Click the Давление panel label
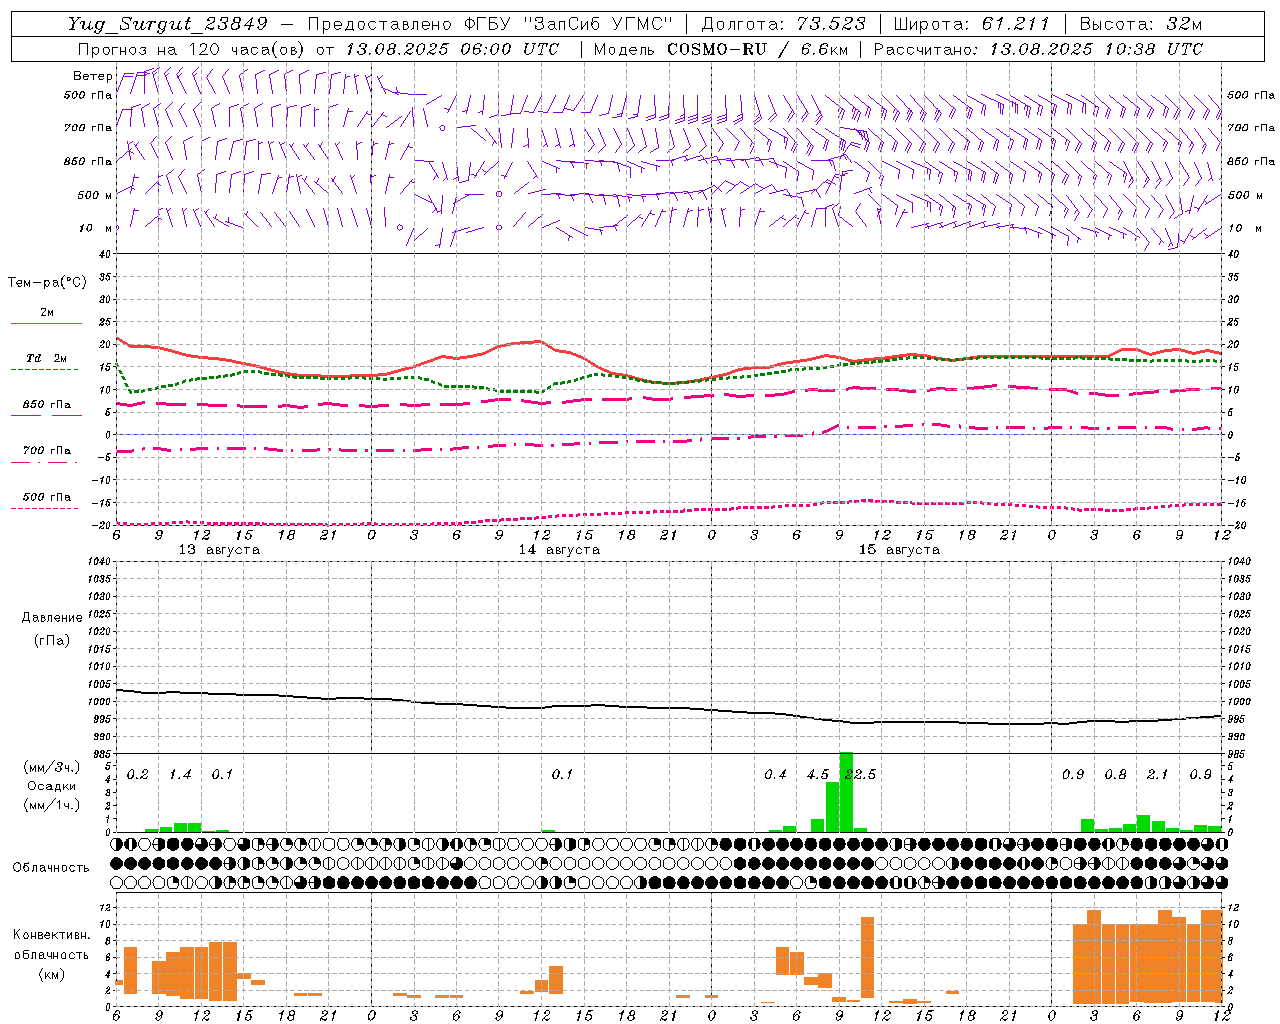 [x=52, y=618]
